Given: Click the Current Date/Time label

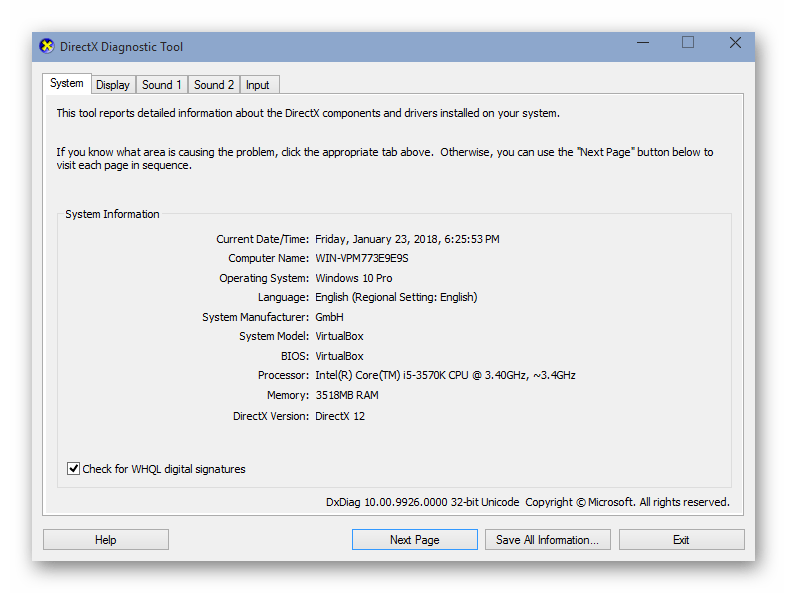Looking at the screenshot, I should tap(263, 239).
